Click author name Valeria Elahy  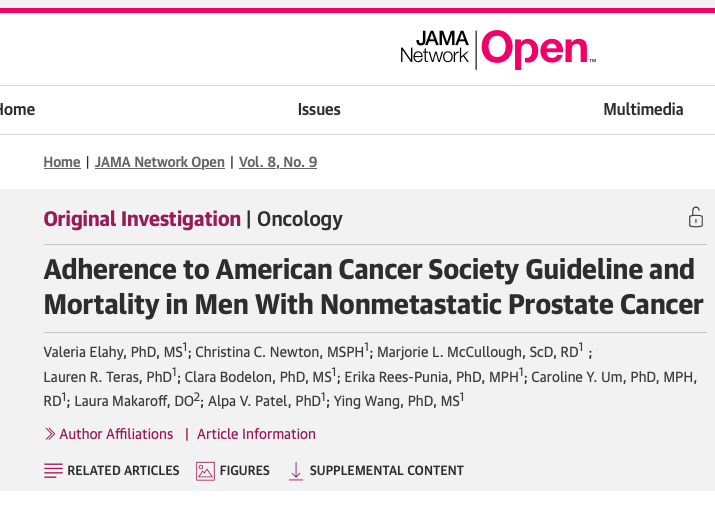85,352
